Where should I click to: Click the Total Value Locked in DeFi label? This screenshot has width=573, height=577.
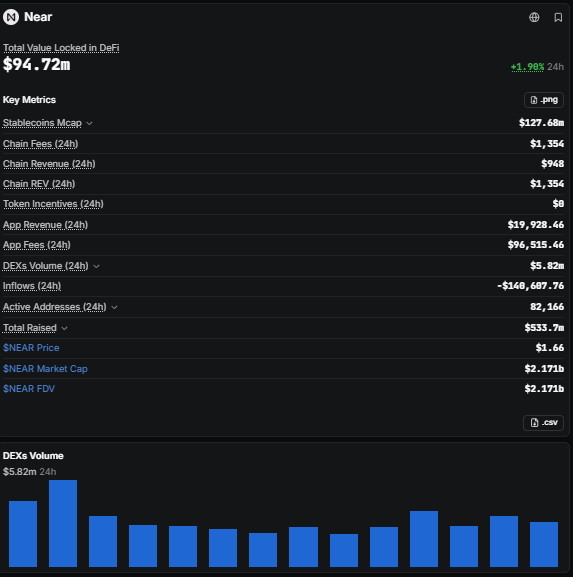tap(61, 48)
